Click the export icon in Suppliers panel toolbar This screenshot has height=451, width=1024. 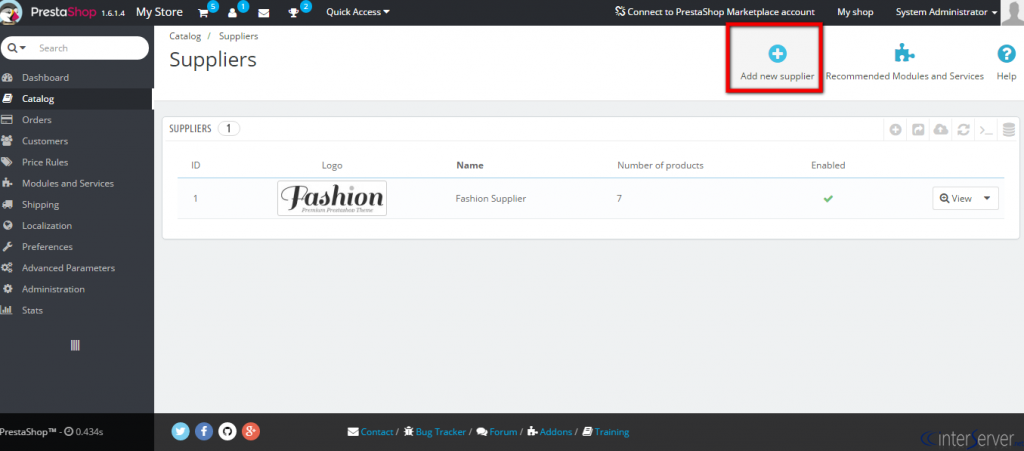click(x=918, y=129)
